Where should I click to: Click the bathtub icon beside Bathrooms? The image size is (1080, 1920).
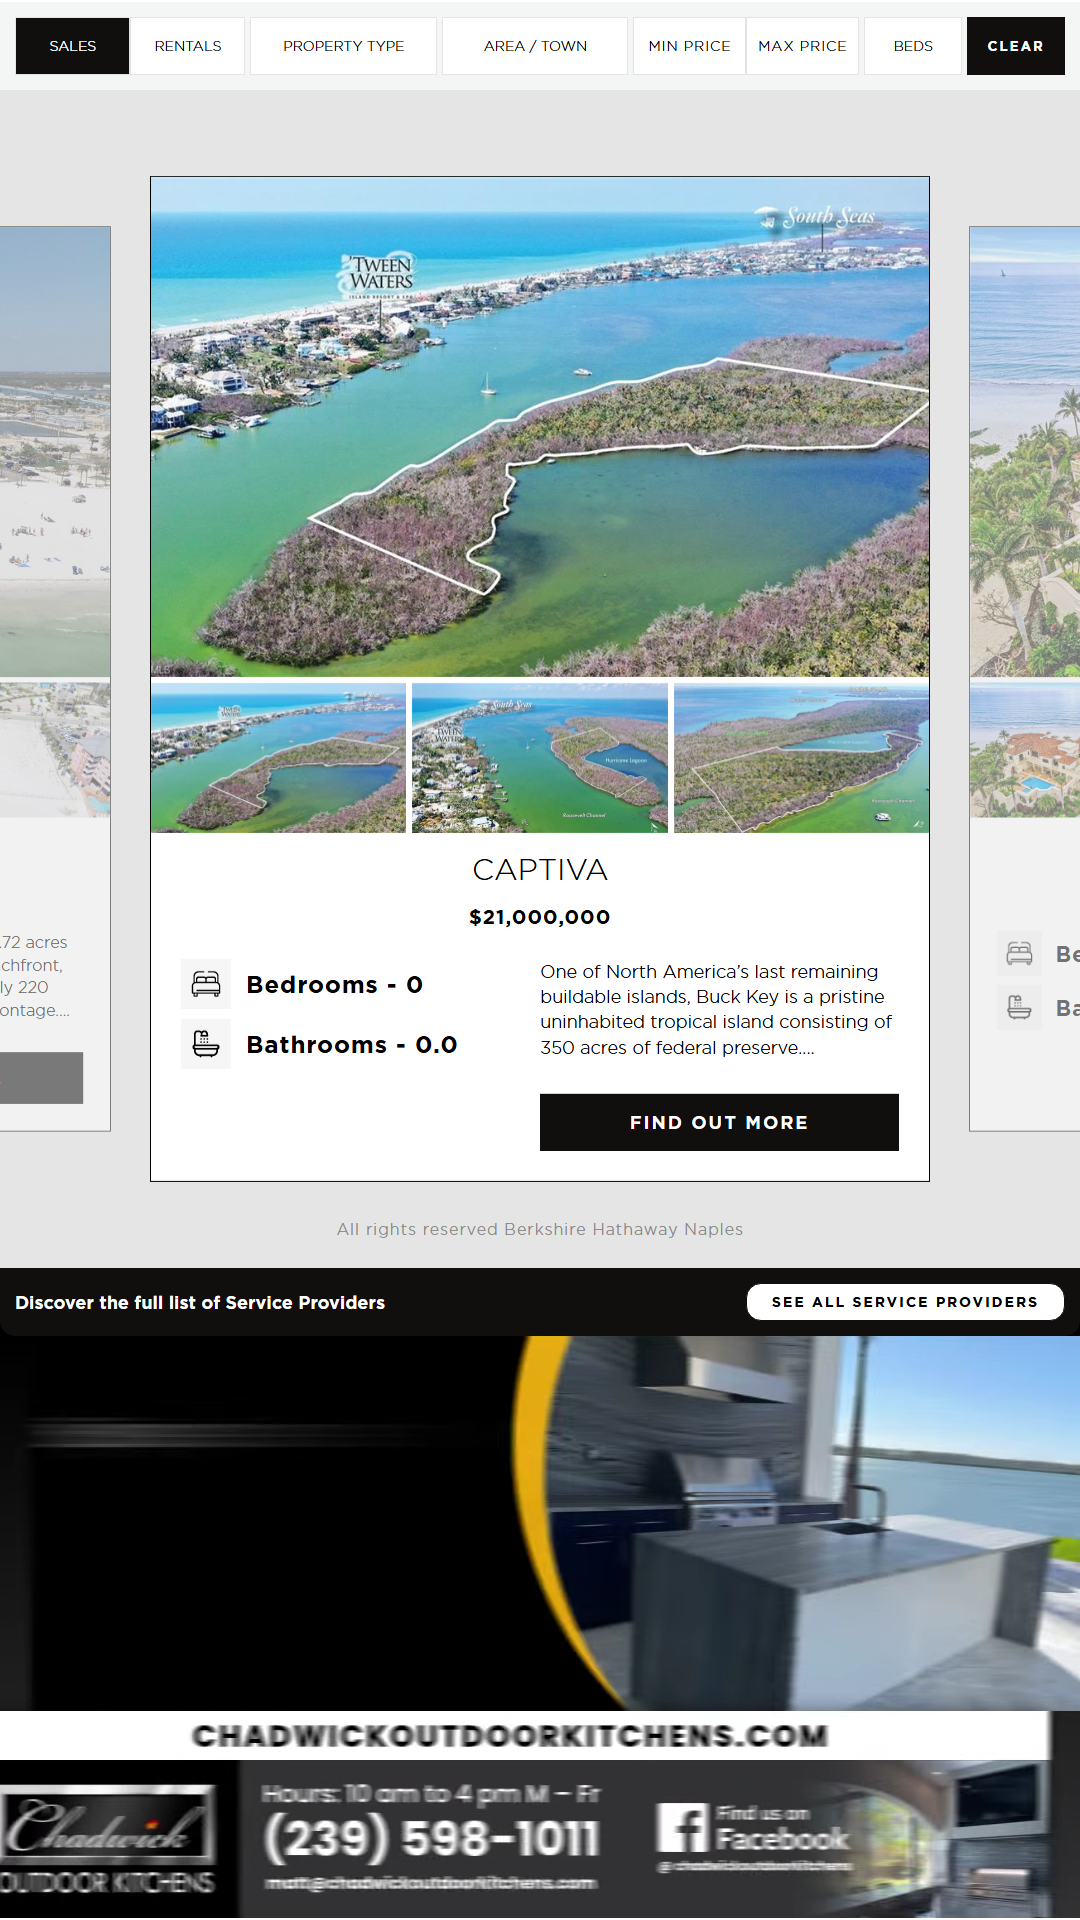[x=206, y=1044]
